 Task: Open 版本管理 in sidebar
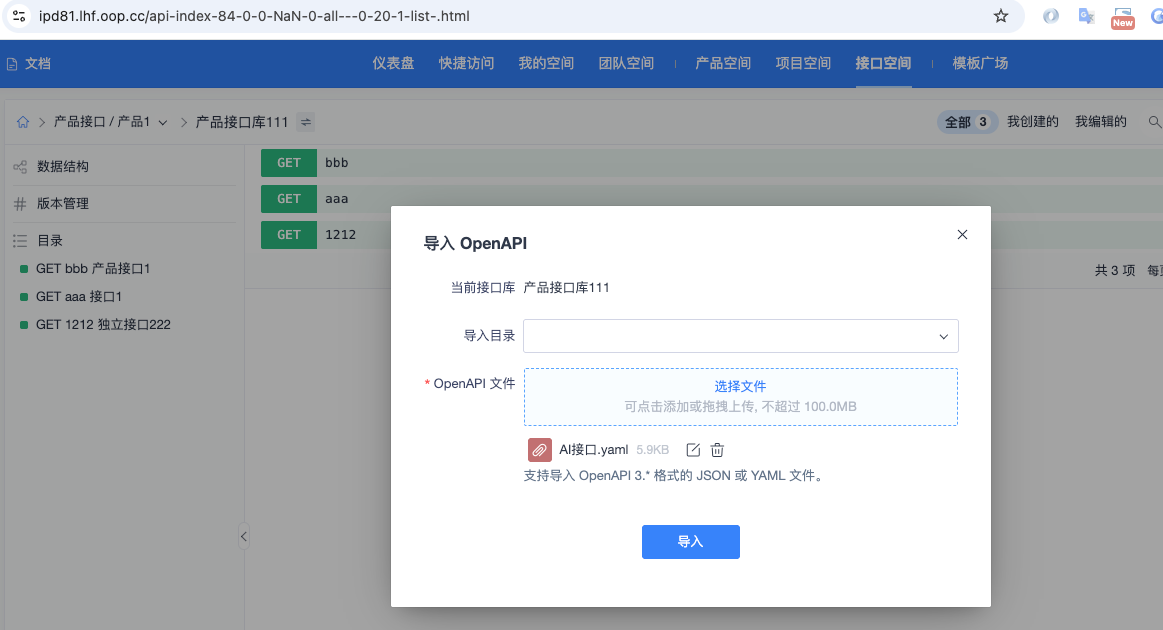pyautogui.click(x=63, y=204)
